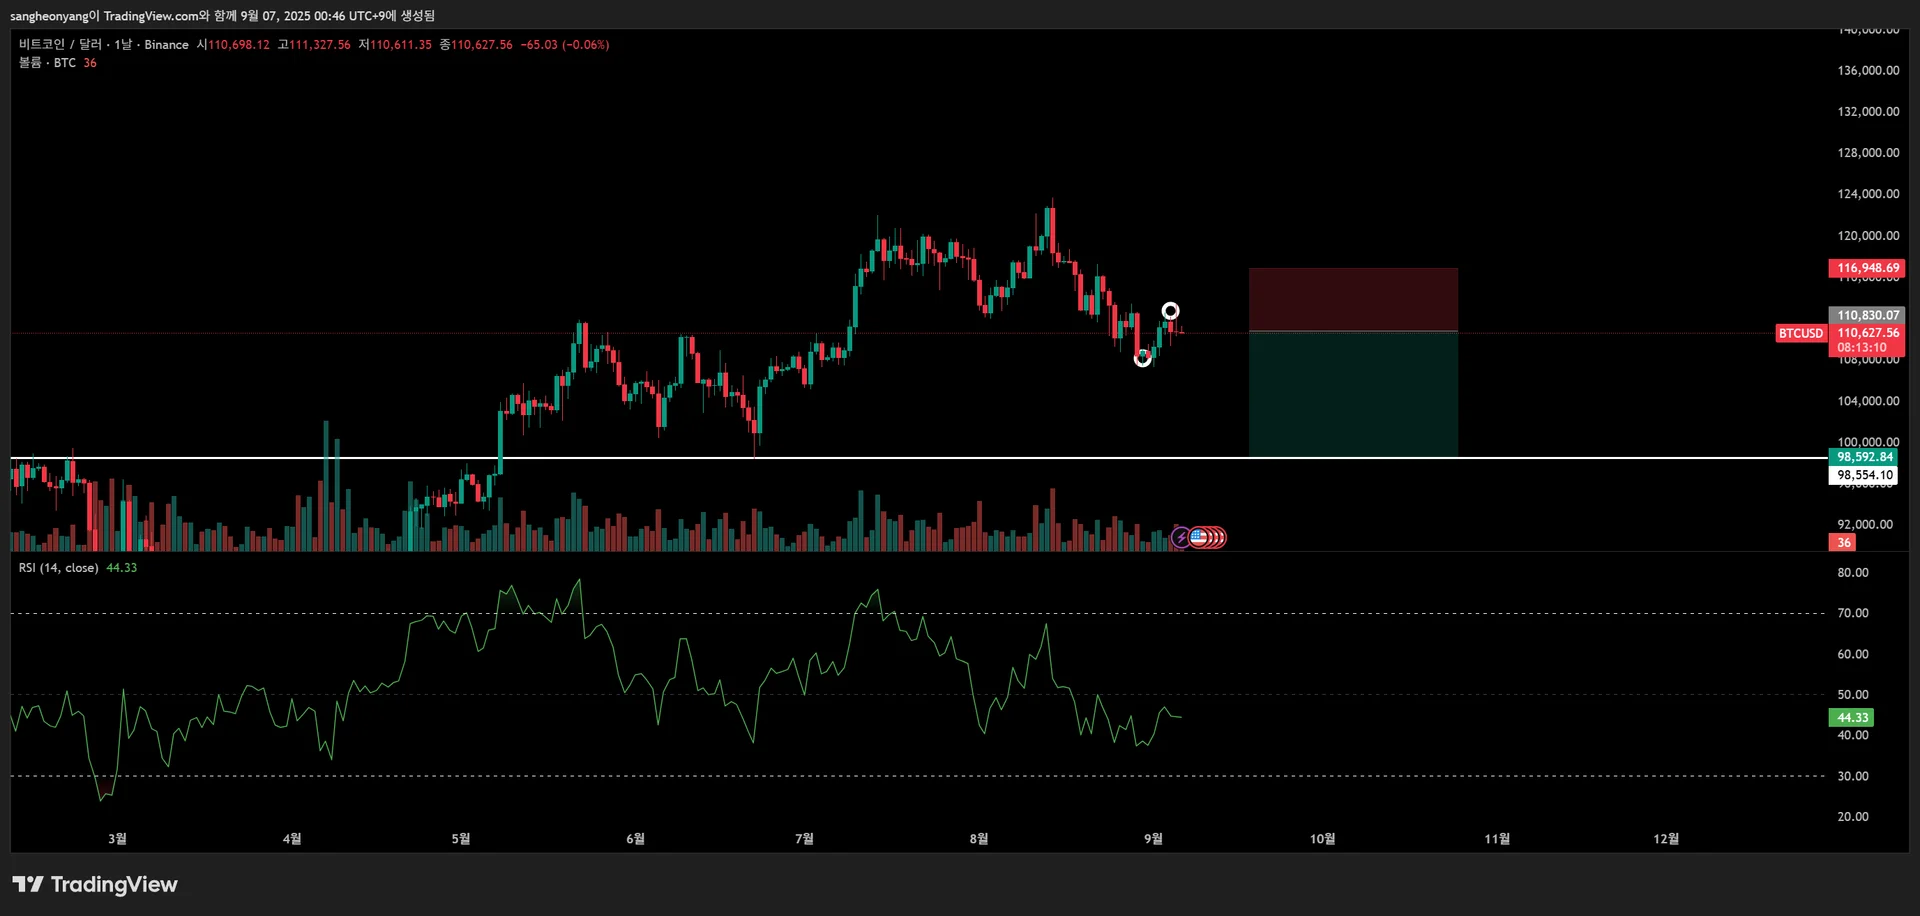Click the 116,948.69 stop-loss price tag
The width and height of the screenshot is (1920, 916).
pos(1867,268)
